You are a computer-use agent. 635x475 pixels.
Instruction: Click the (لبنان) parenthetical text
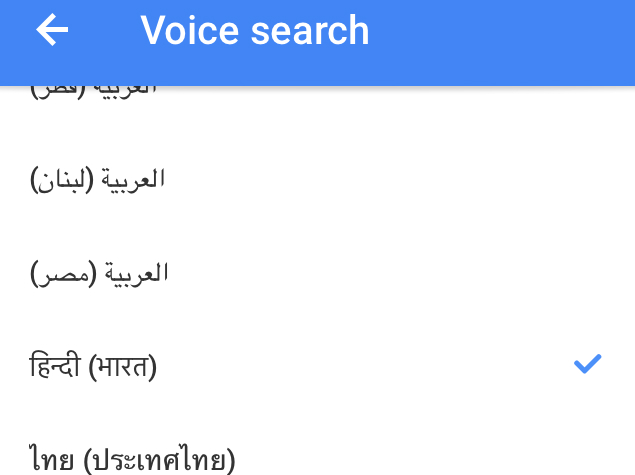click(x=63, y=181)
